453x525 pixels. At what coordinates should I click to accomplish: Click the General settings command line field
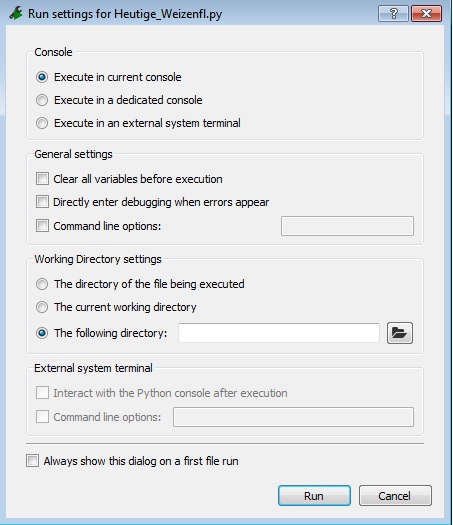[x=347, y=226]
